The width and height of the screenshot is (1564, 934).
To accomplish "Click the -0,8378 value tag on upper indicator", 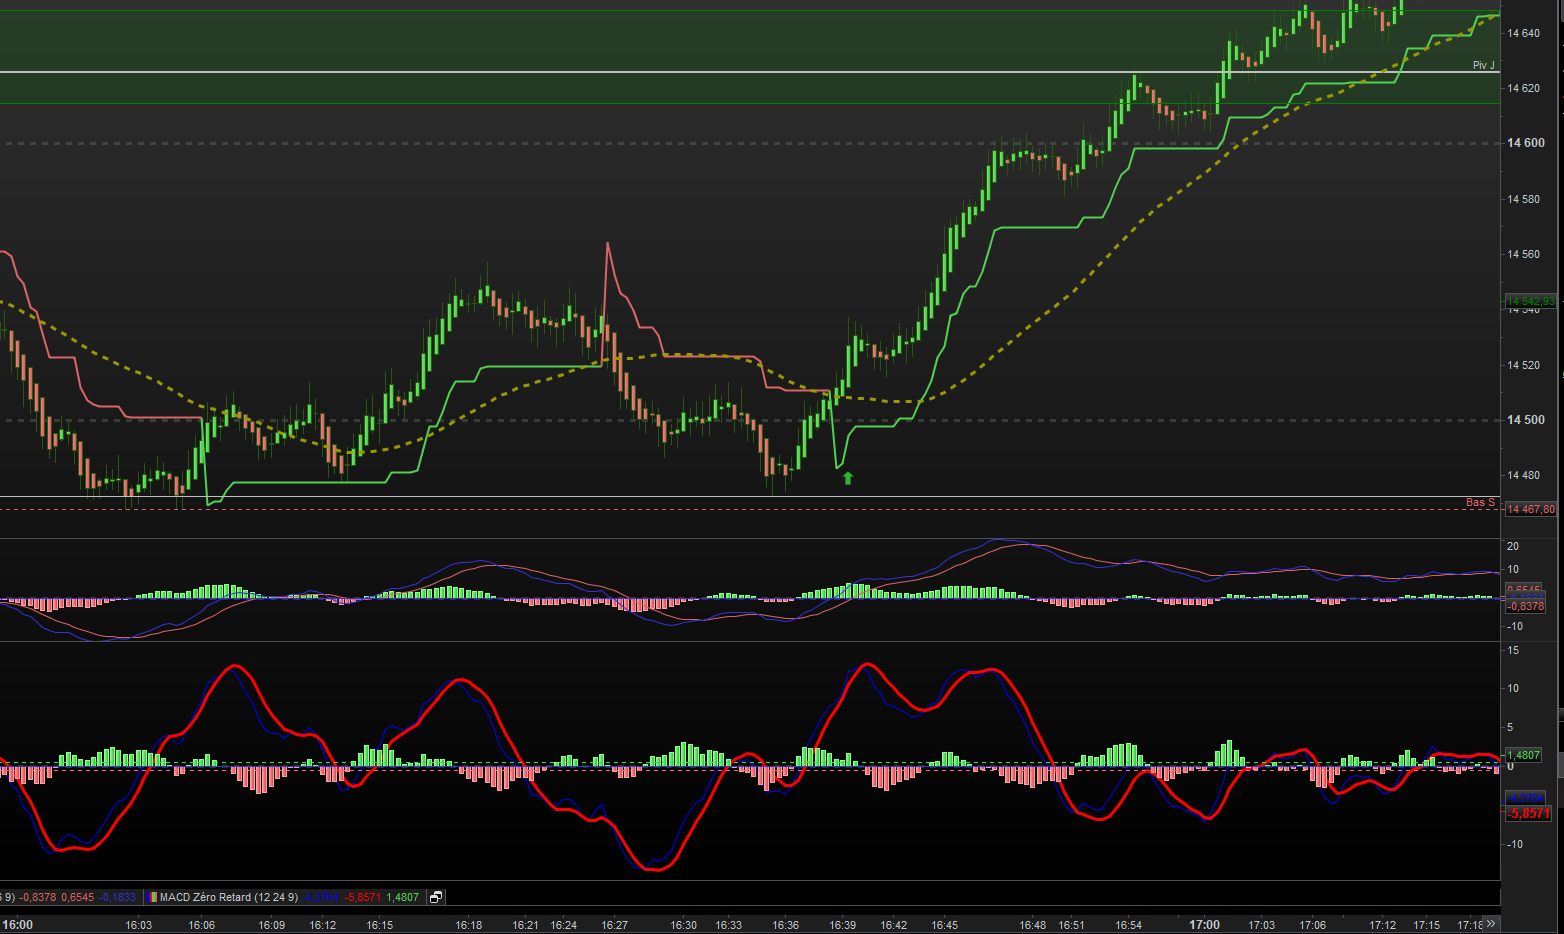I will [x=1526, y=606].
